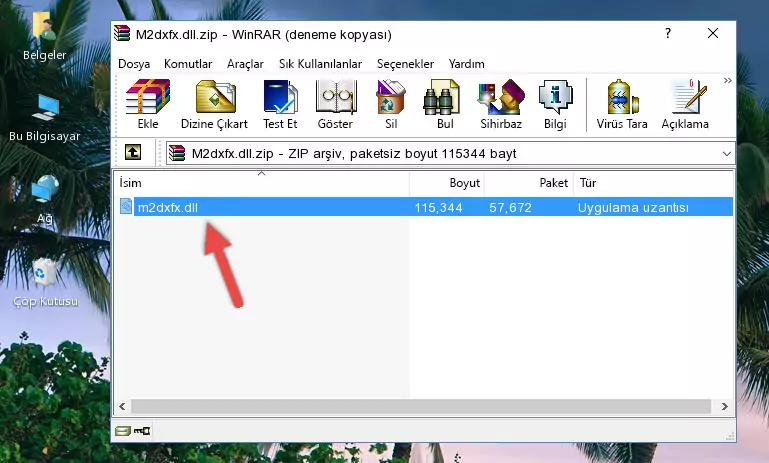
Task: Close the WinRAR window
Action: pyautogui.click(x=713, y=33)
